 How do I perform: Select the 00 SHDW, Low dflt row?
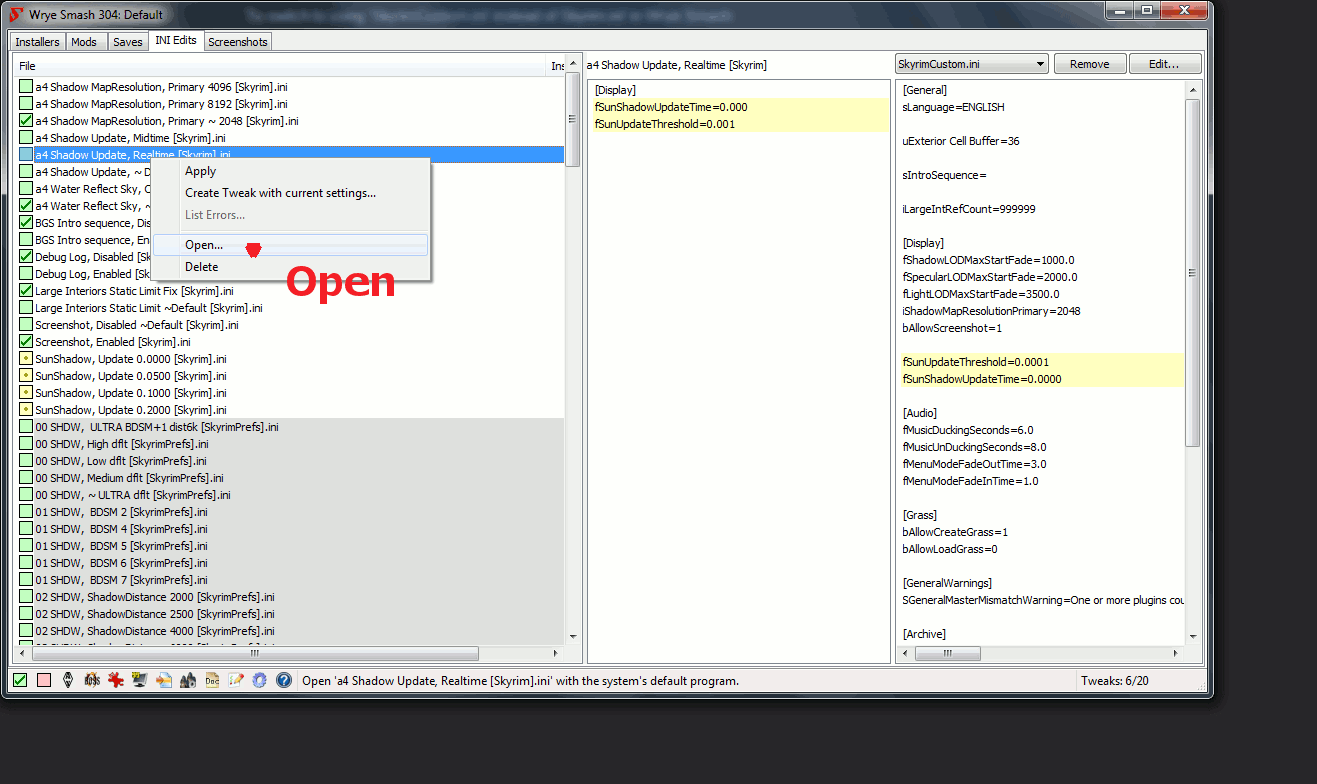[290, 461]
